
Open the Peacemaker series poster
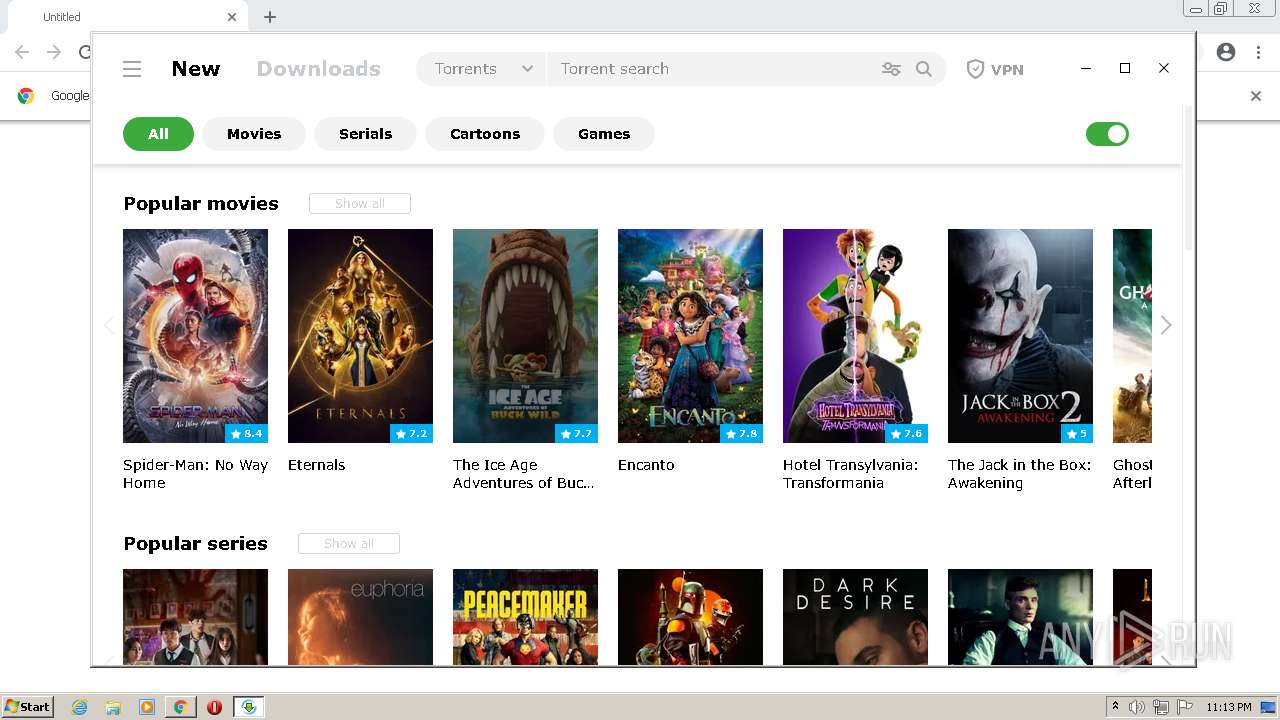[x=525, y=617]
